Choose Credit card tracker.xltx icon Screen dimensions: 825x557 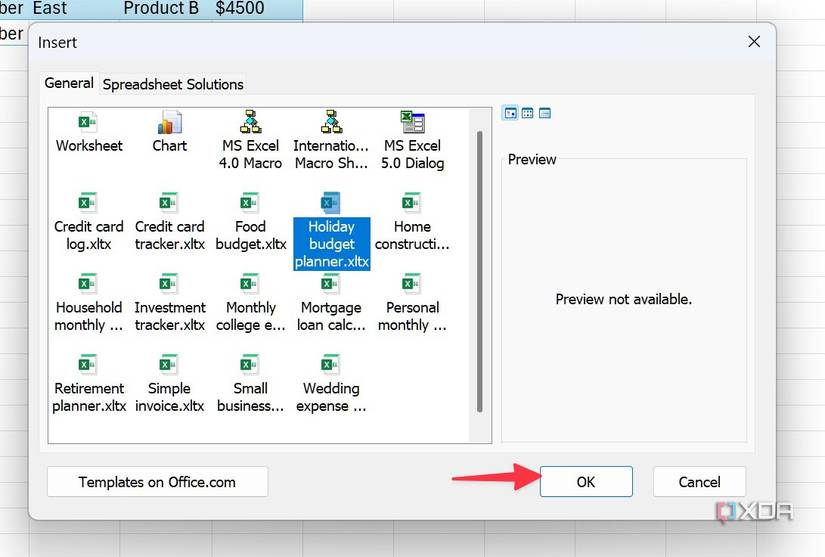click(168, 202)
